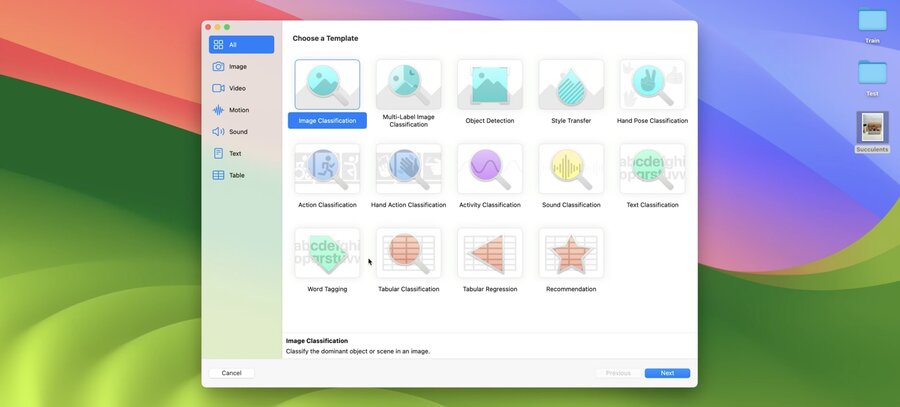This screenshot has height=407, width=900.
Task: Select the Succulents file on the desktop
Action: [x=872, y=132]
